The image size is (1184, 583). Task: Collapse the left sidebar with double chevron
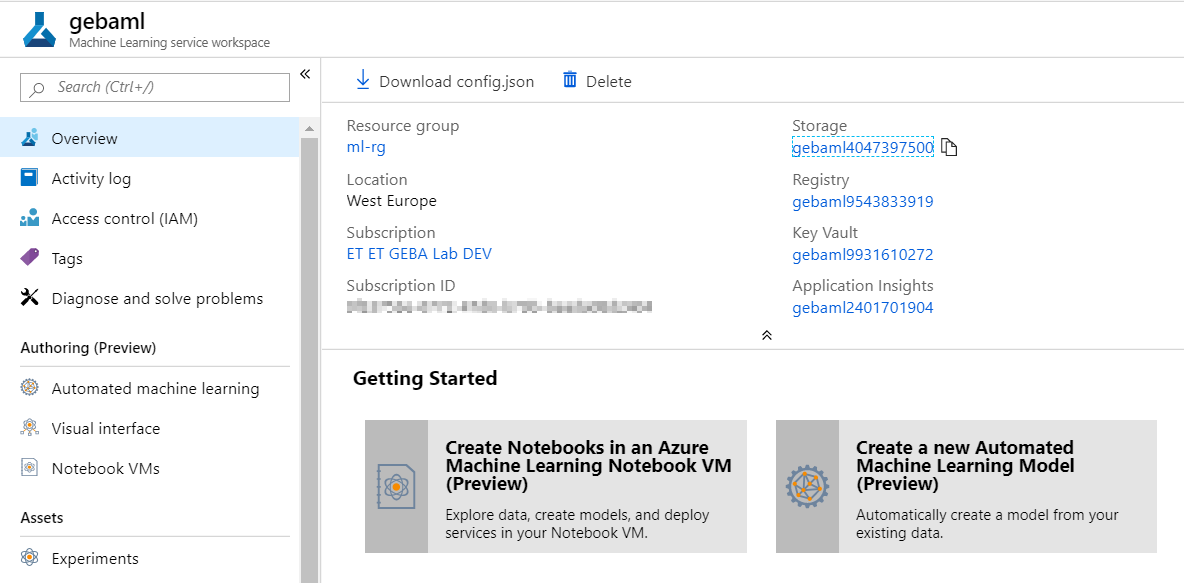[x=305, y=74]
